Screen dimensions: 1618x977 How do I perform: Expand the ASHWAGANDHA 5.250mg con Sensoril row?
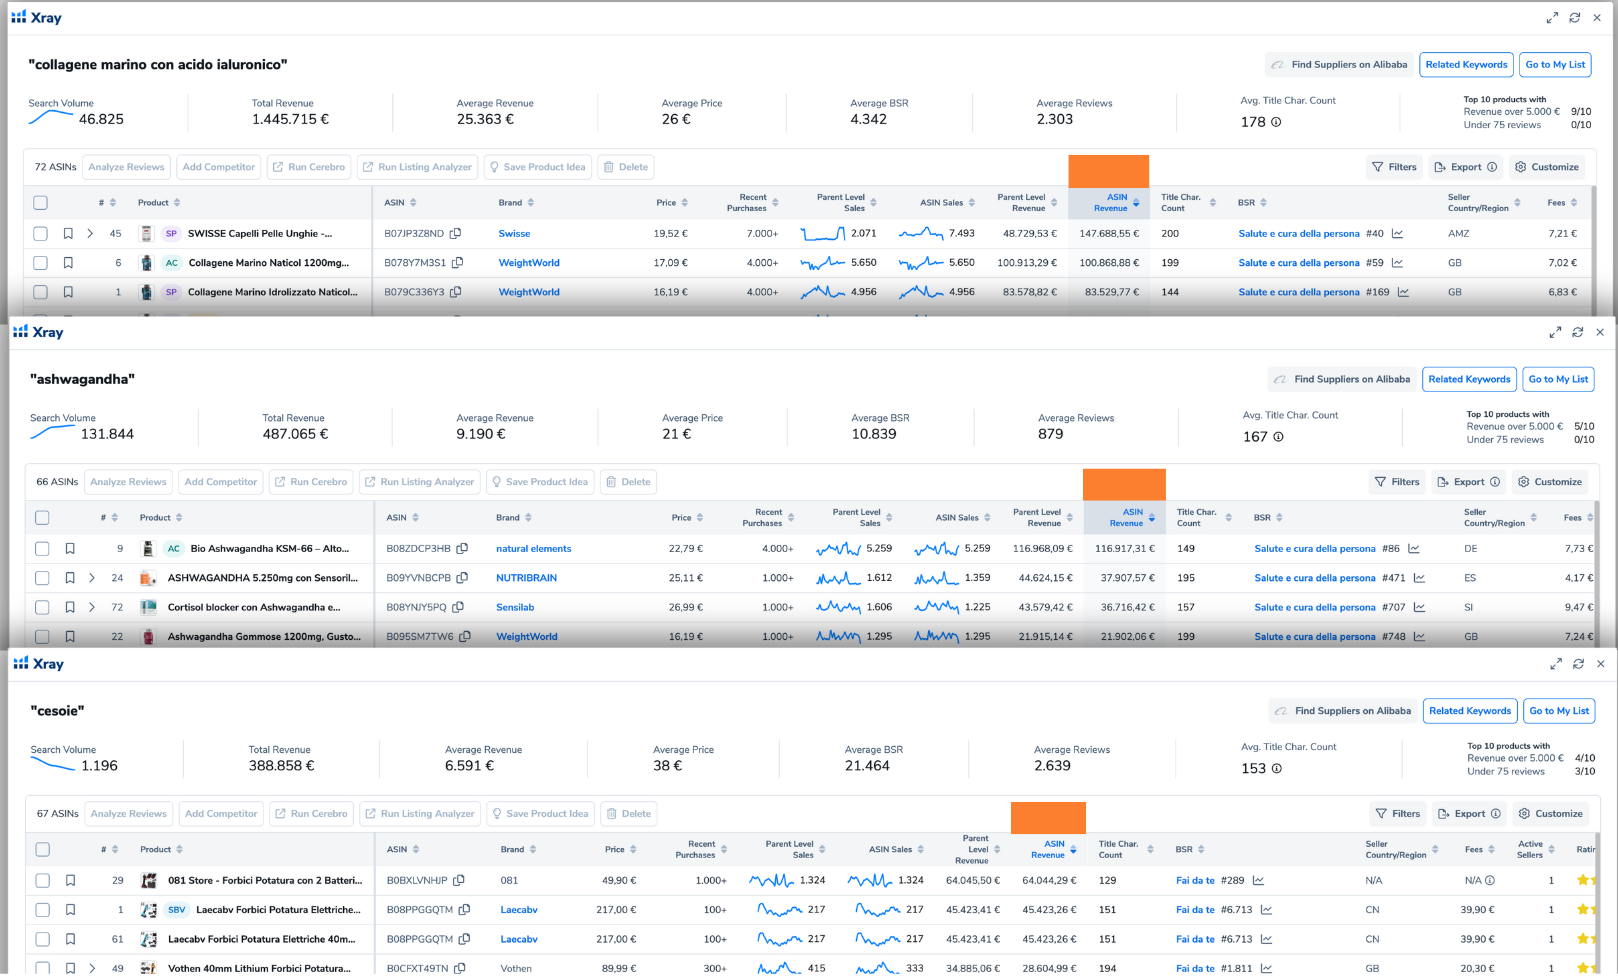pos(92,578)
